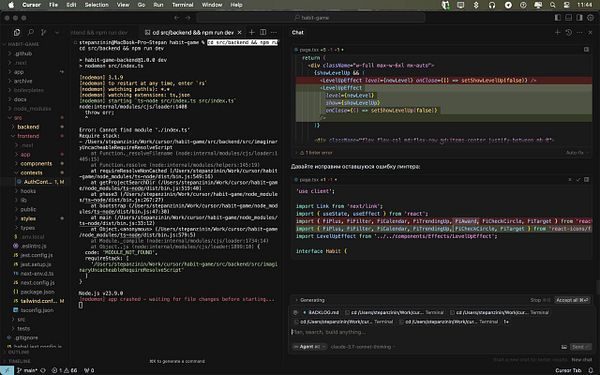Expand the styles folder
This screenshot has height=375, width=600.
click(x=28, y=218)
